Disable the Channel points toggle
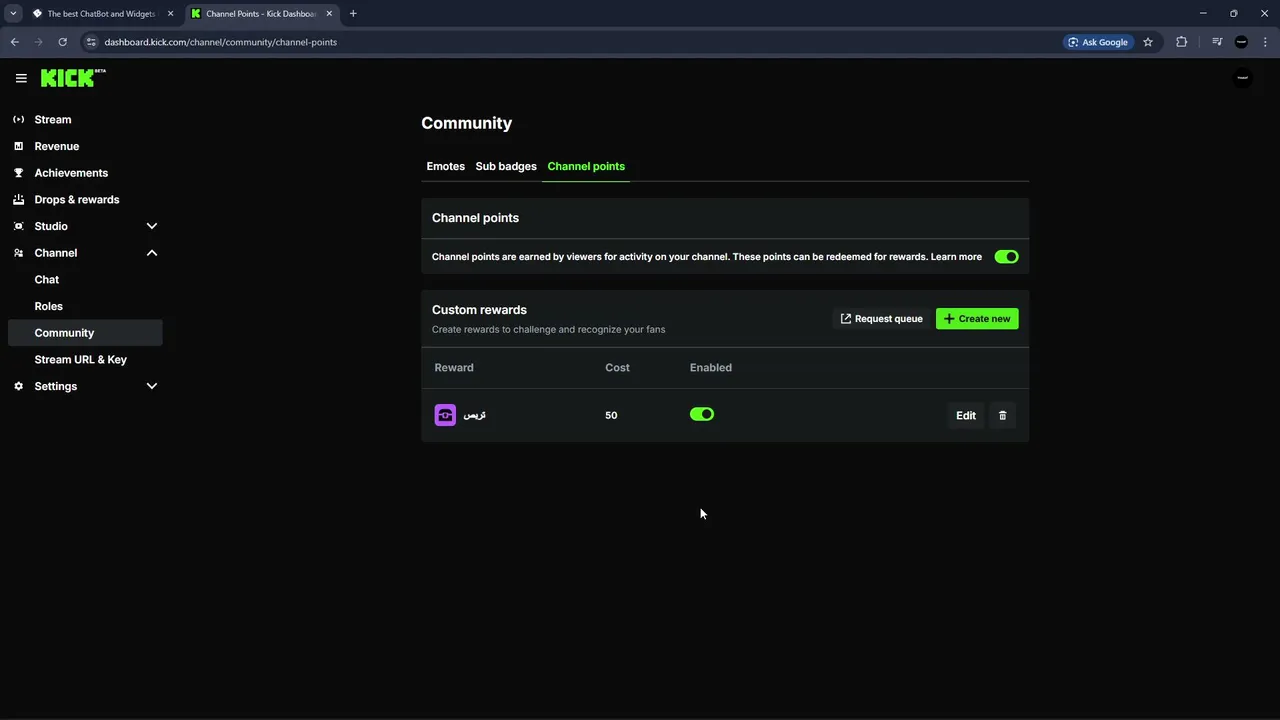 point(1006,257)
